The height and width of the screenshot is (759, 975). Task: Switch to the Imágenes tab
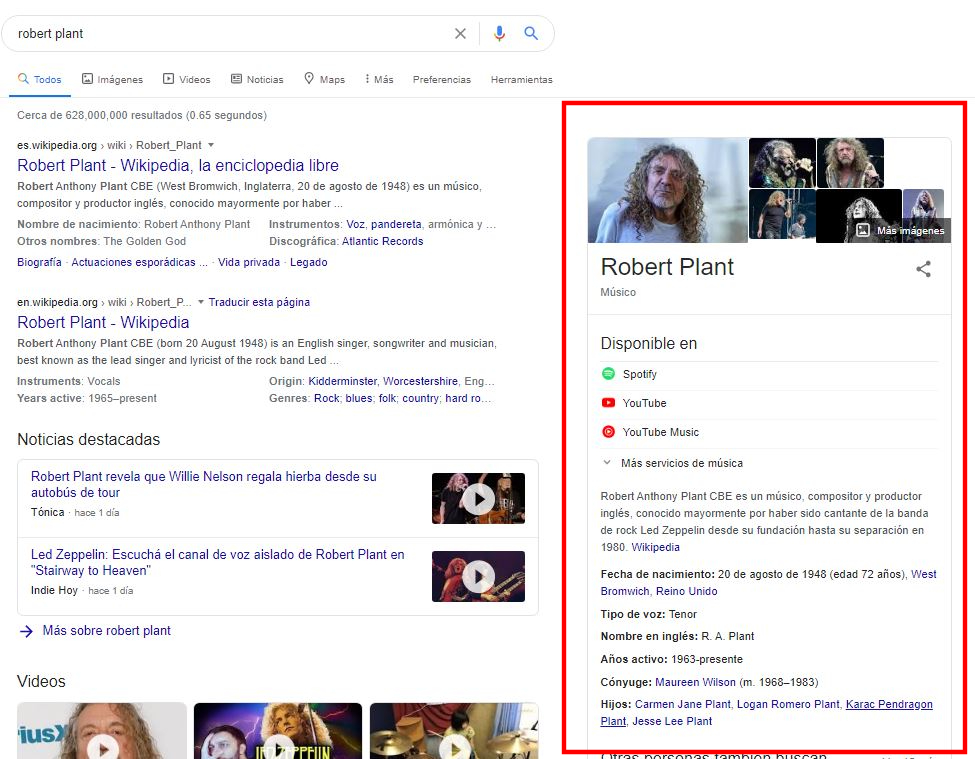(x=113, y=79)
